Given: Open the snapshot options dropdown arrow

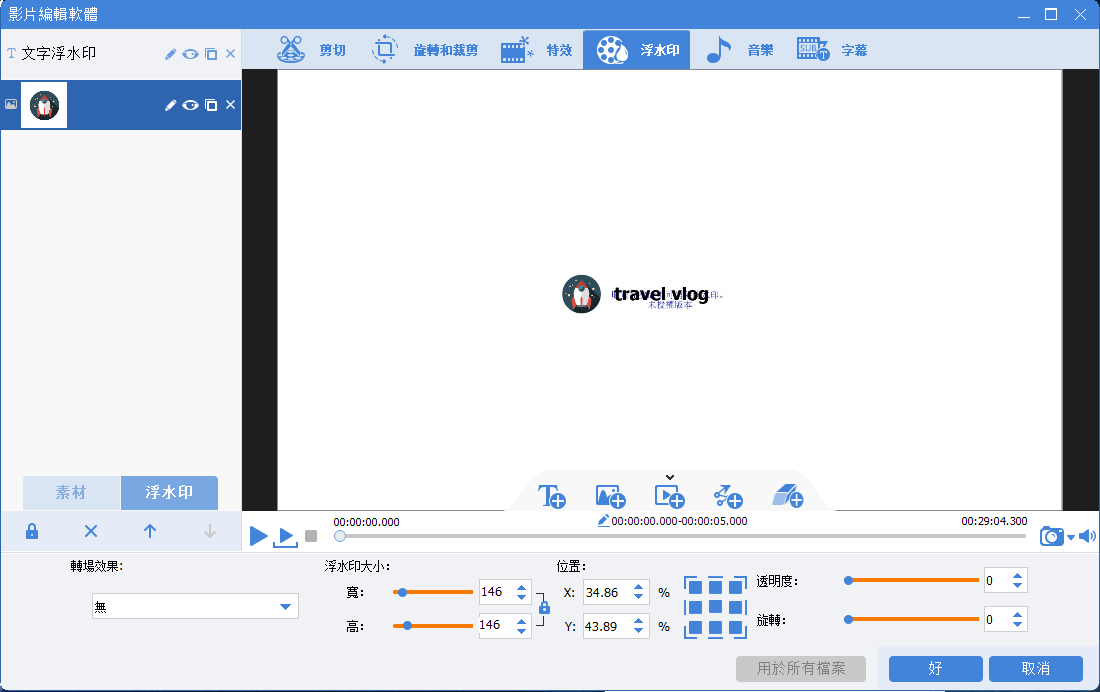Looking at the screenshot, I should (x=1071, y=538).
